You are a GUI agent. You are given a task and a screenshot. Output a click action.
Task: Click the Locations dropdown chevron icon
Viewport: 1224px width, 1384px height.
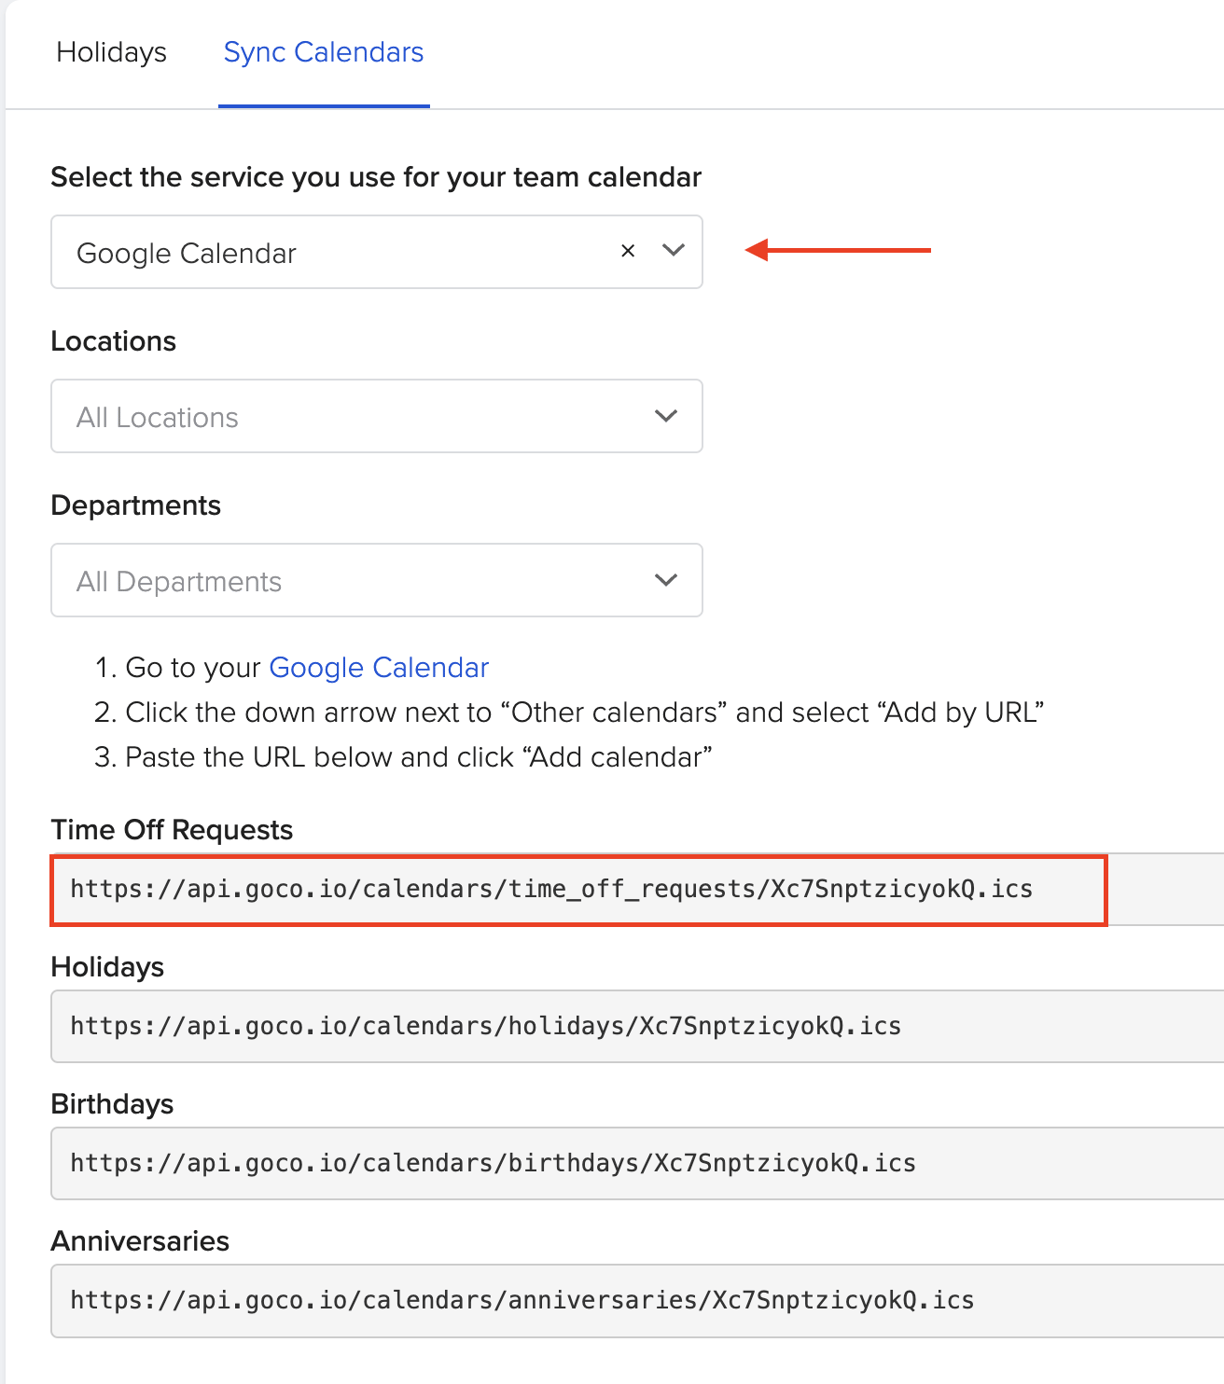tap(666, 416)
